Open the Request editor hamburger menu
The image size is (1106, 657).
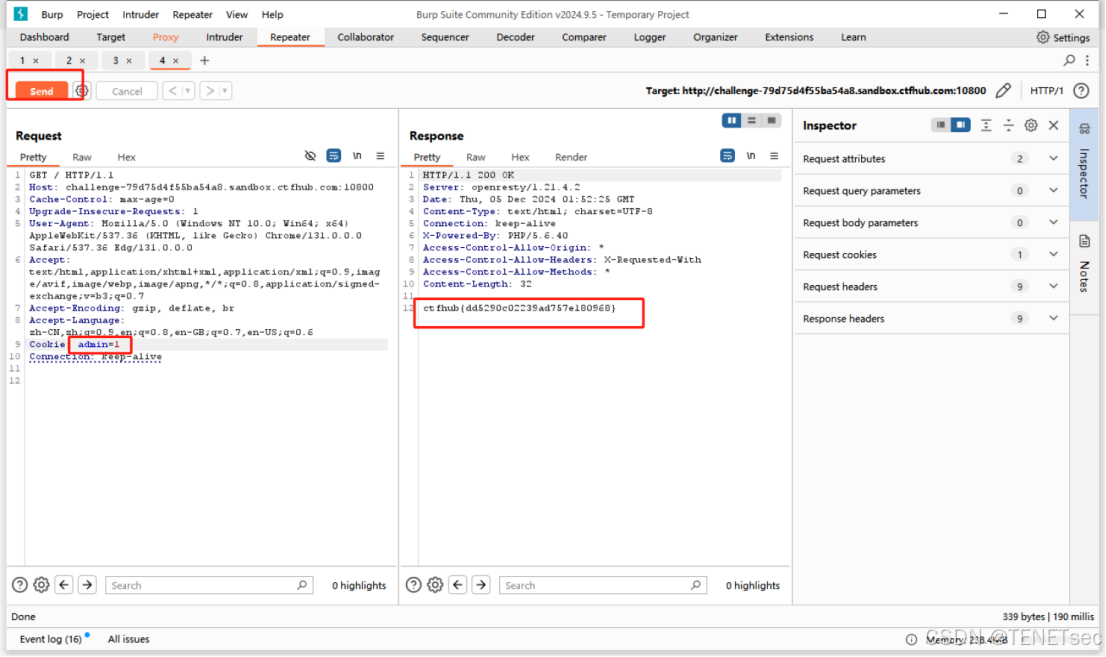pos(379,157)
